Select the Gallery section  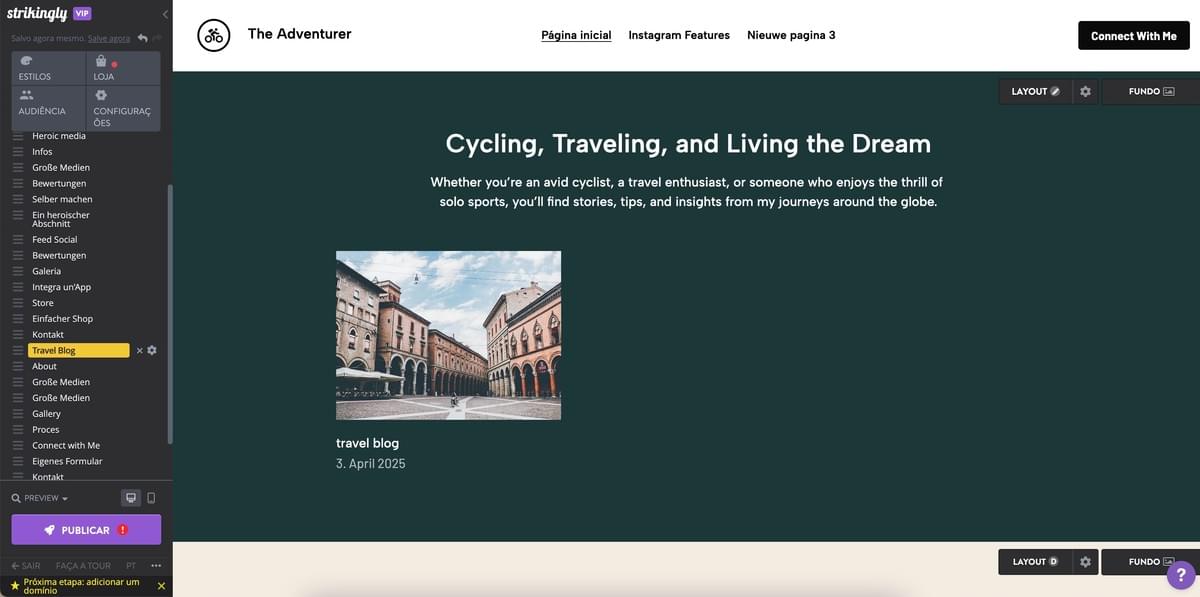click(46, 413)
